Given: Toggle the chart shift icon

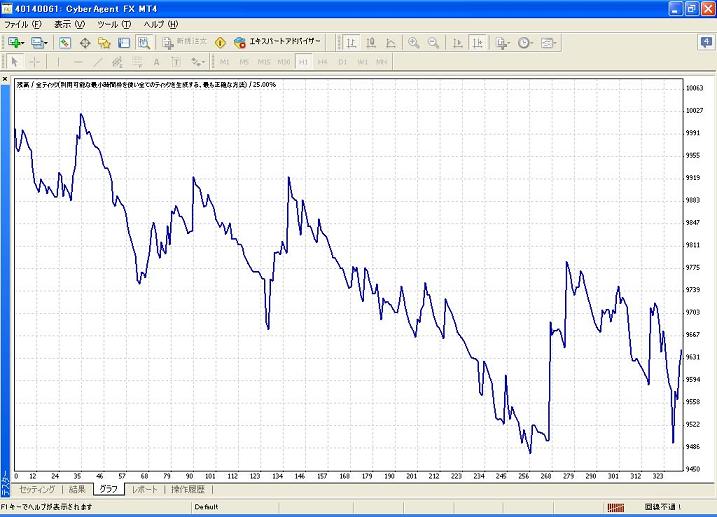Looking at the screenshot, I should [x=477, y=43].
